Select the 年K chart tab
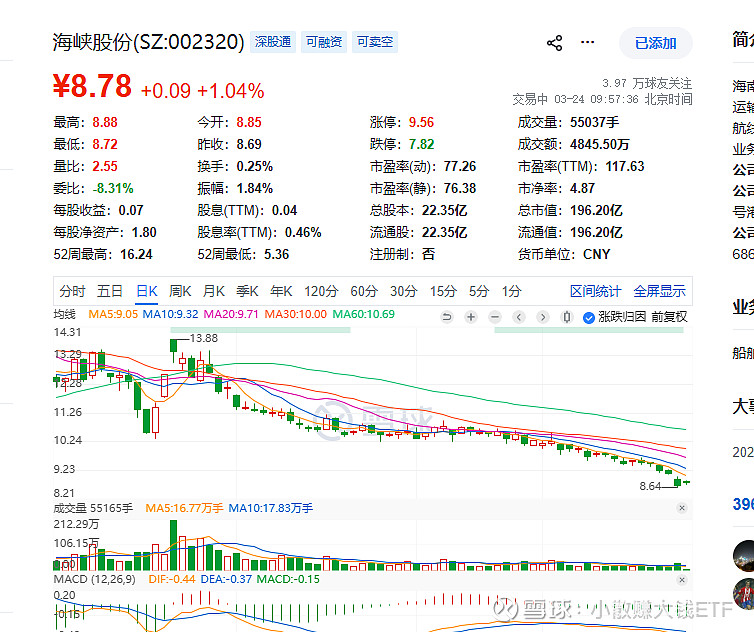 (x=281, y=291)
